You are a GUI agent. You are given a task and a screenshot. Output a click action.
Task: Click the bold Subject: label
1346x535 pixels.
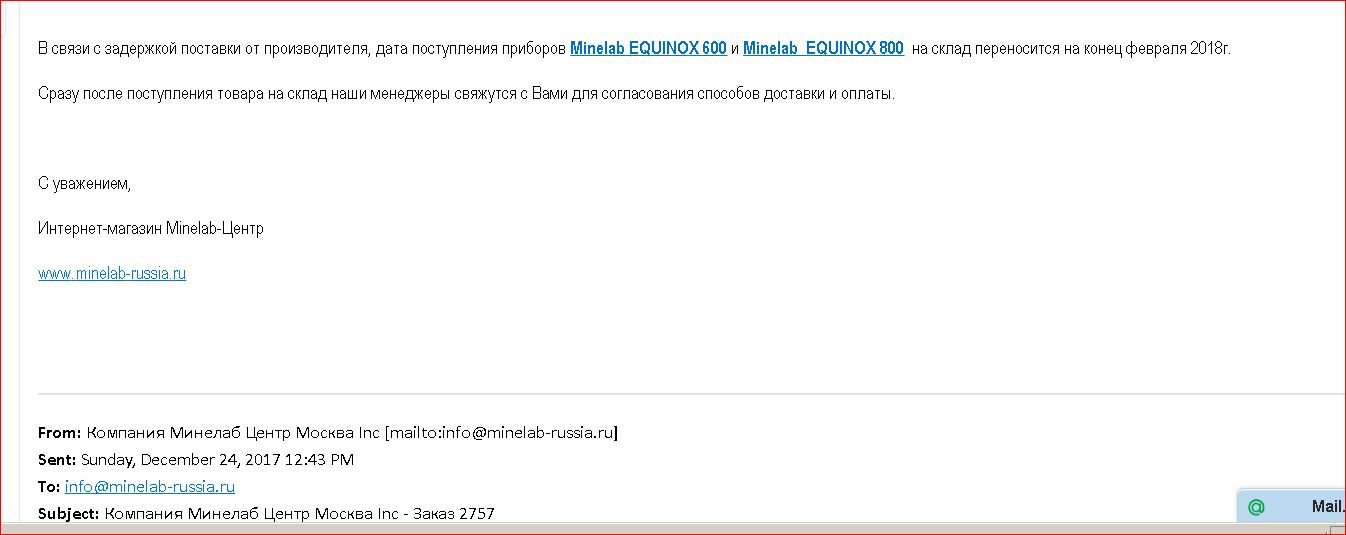[x=68, y=514]
